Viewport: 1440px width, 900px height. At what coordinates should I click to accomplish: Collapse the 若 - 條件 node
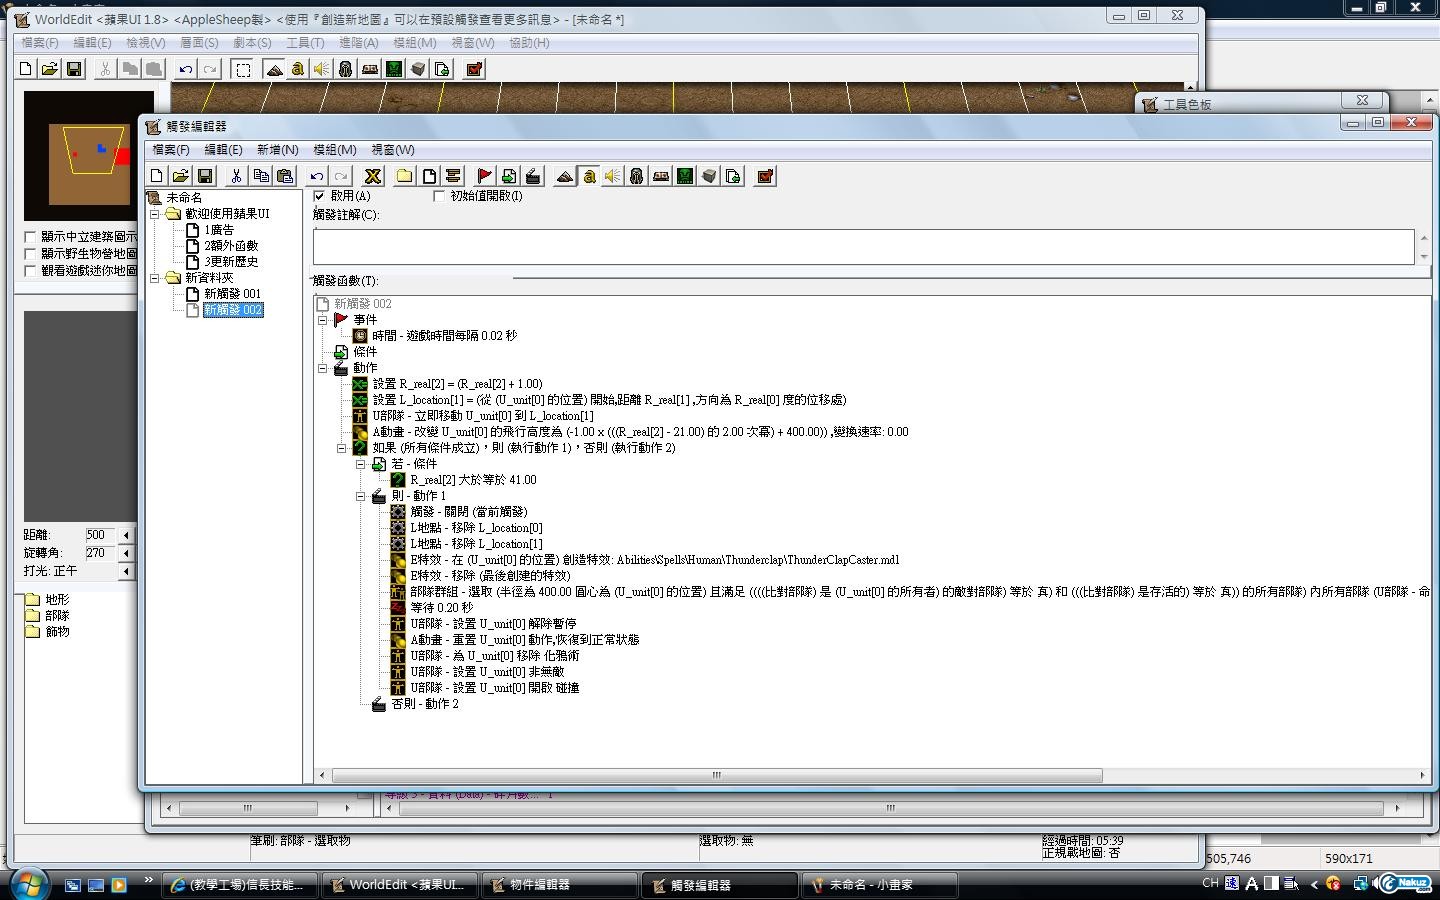point(361,464)
